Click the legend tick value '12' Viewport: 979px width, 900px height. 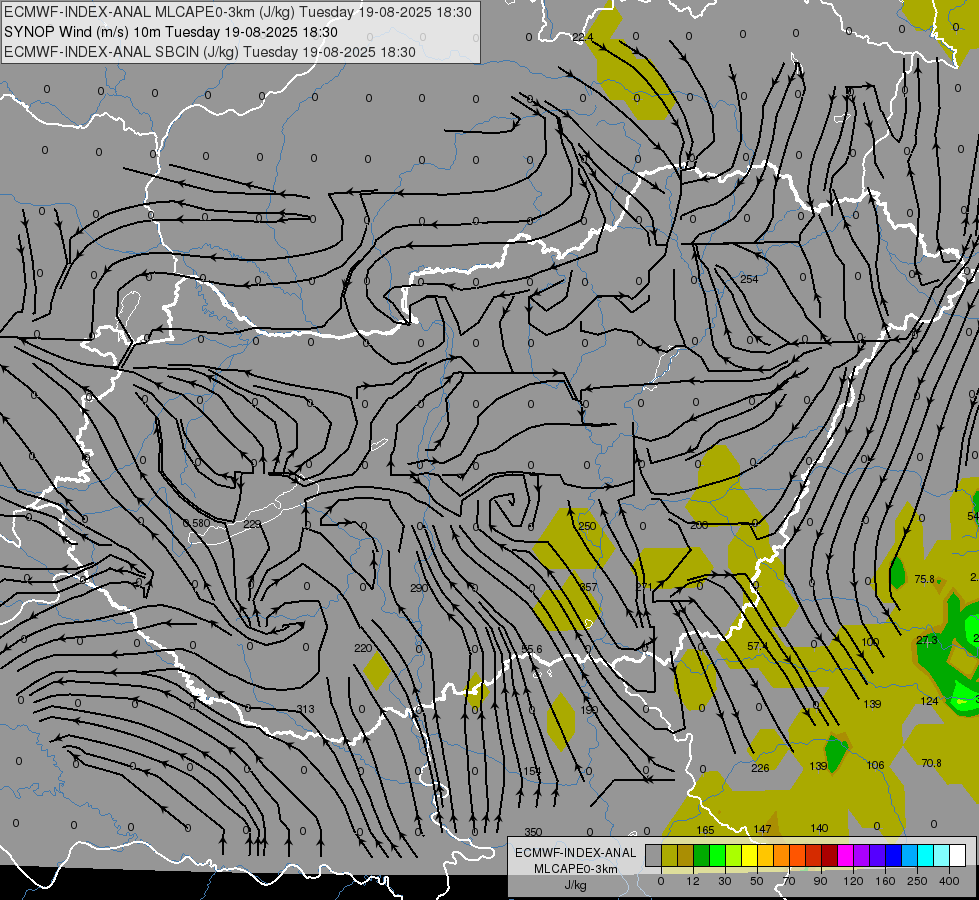coord(693,881)
